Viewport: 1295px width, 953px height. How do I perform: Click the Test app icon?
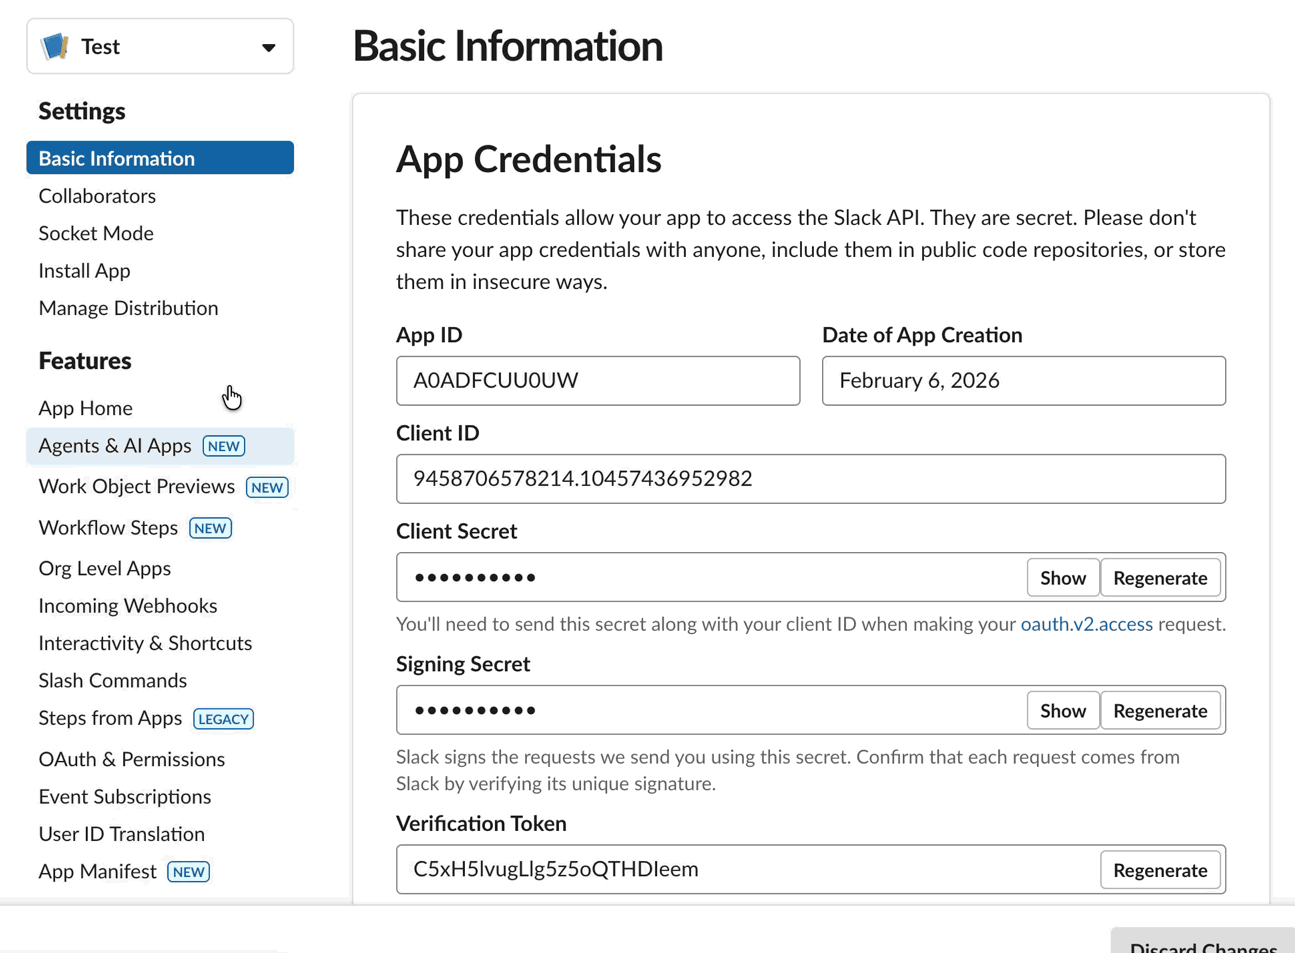pyautogui.click(x=55, y=46)
